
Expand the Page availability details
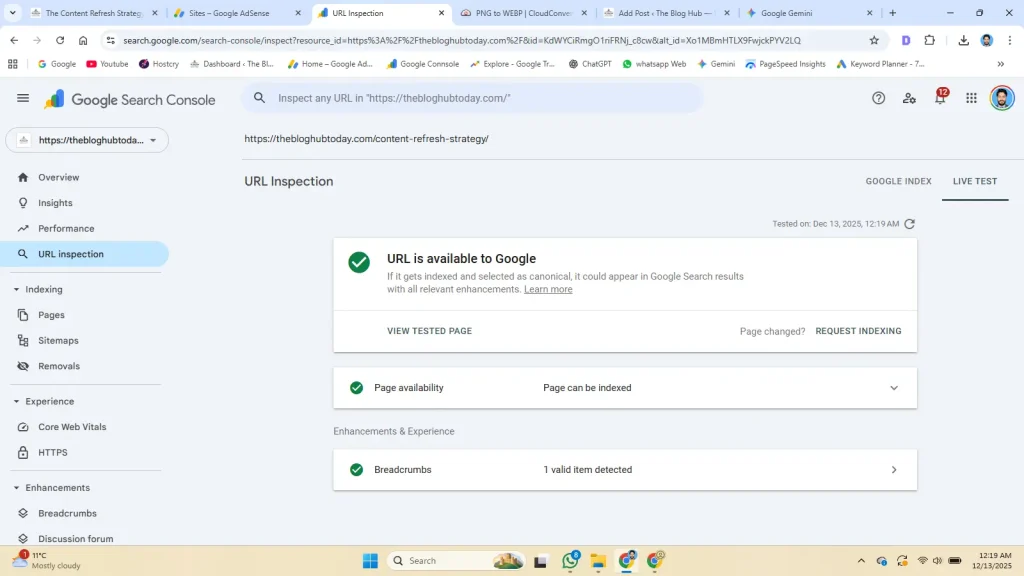pos(893,387)
